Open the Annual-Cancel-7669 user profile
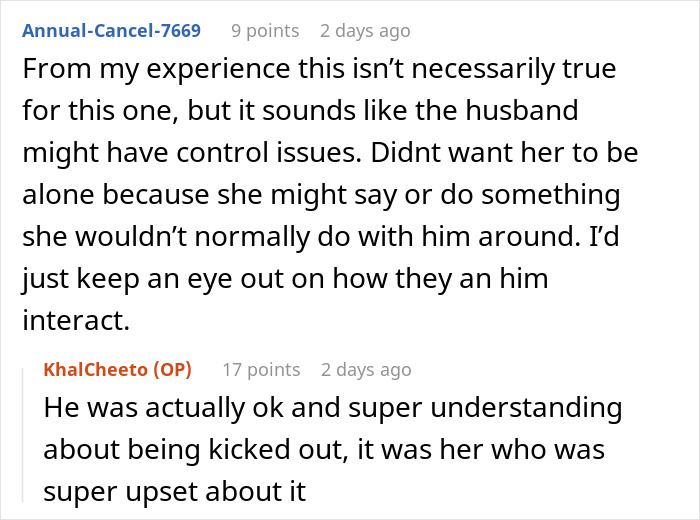This screenshot has height=520, width=700. coord(111,31)
